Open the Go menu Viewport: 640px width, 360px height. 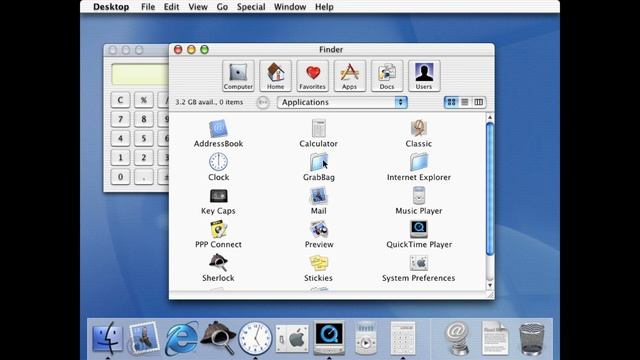[222, 7]
